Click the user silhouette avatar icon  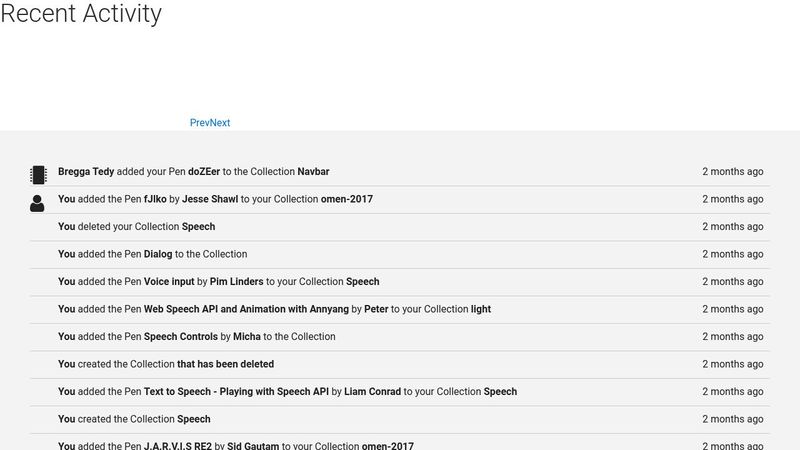tap(37, 203)
